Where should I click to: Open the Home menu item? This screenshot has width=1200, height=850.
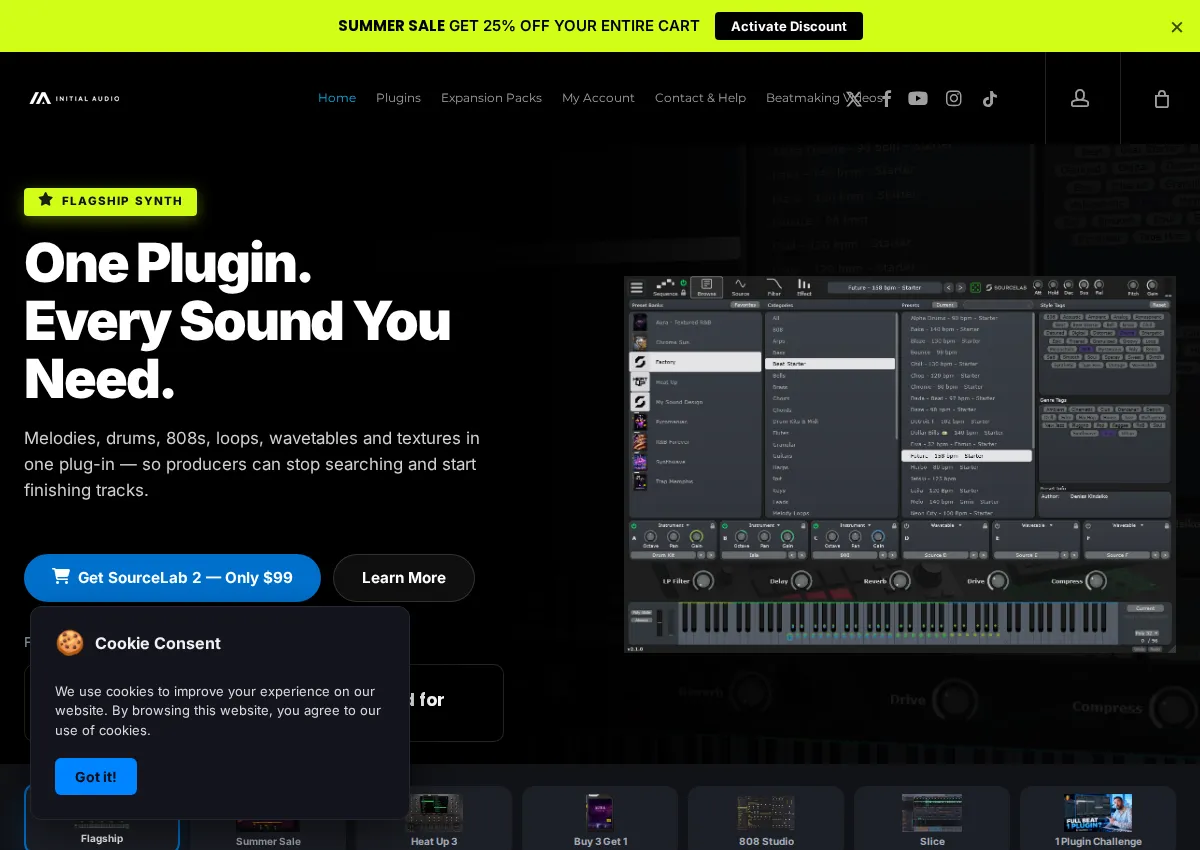[x=337, y=98]
